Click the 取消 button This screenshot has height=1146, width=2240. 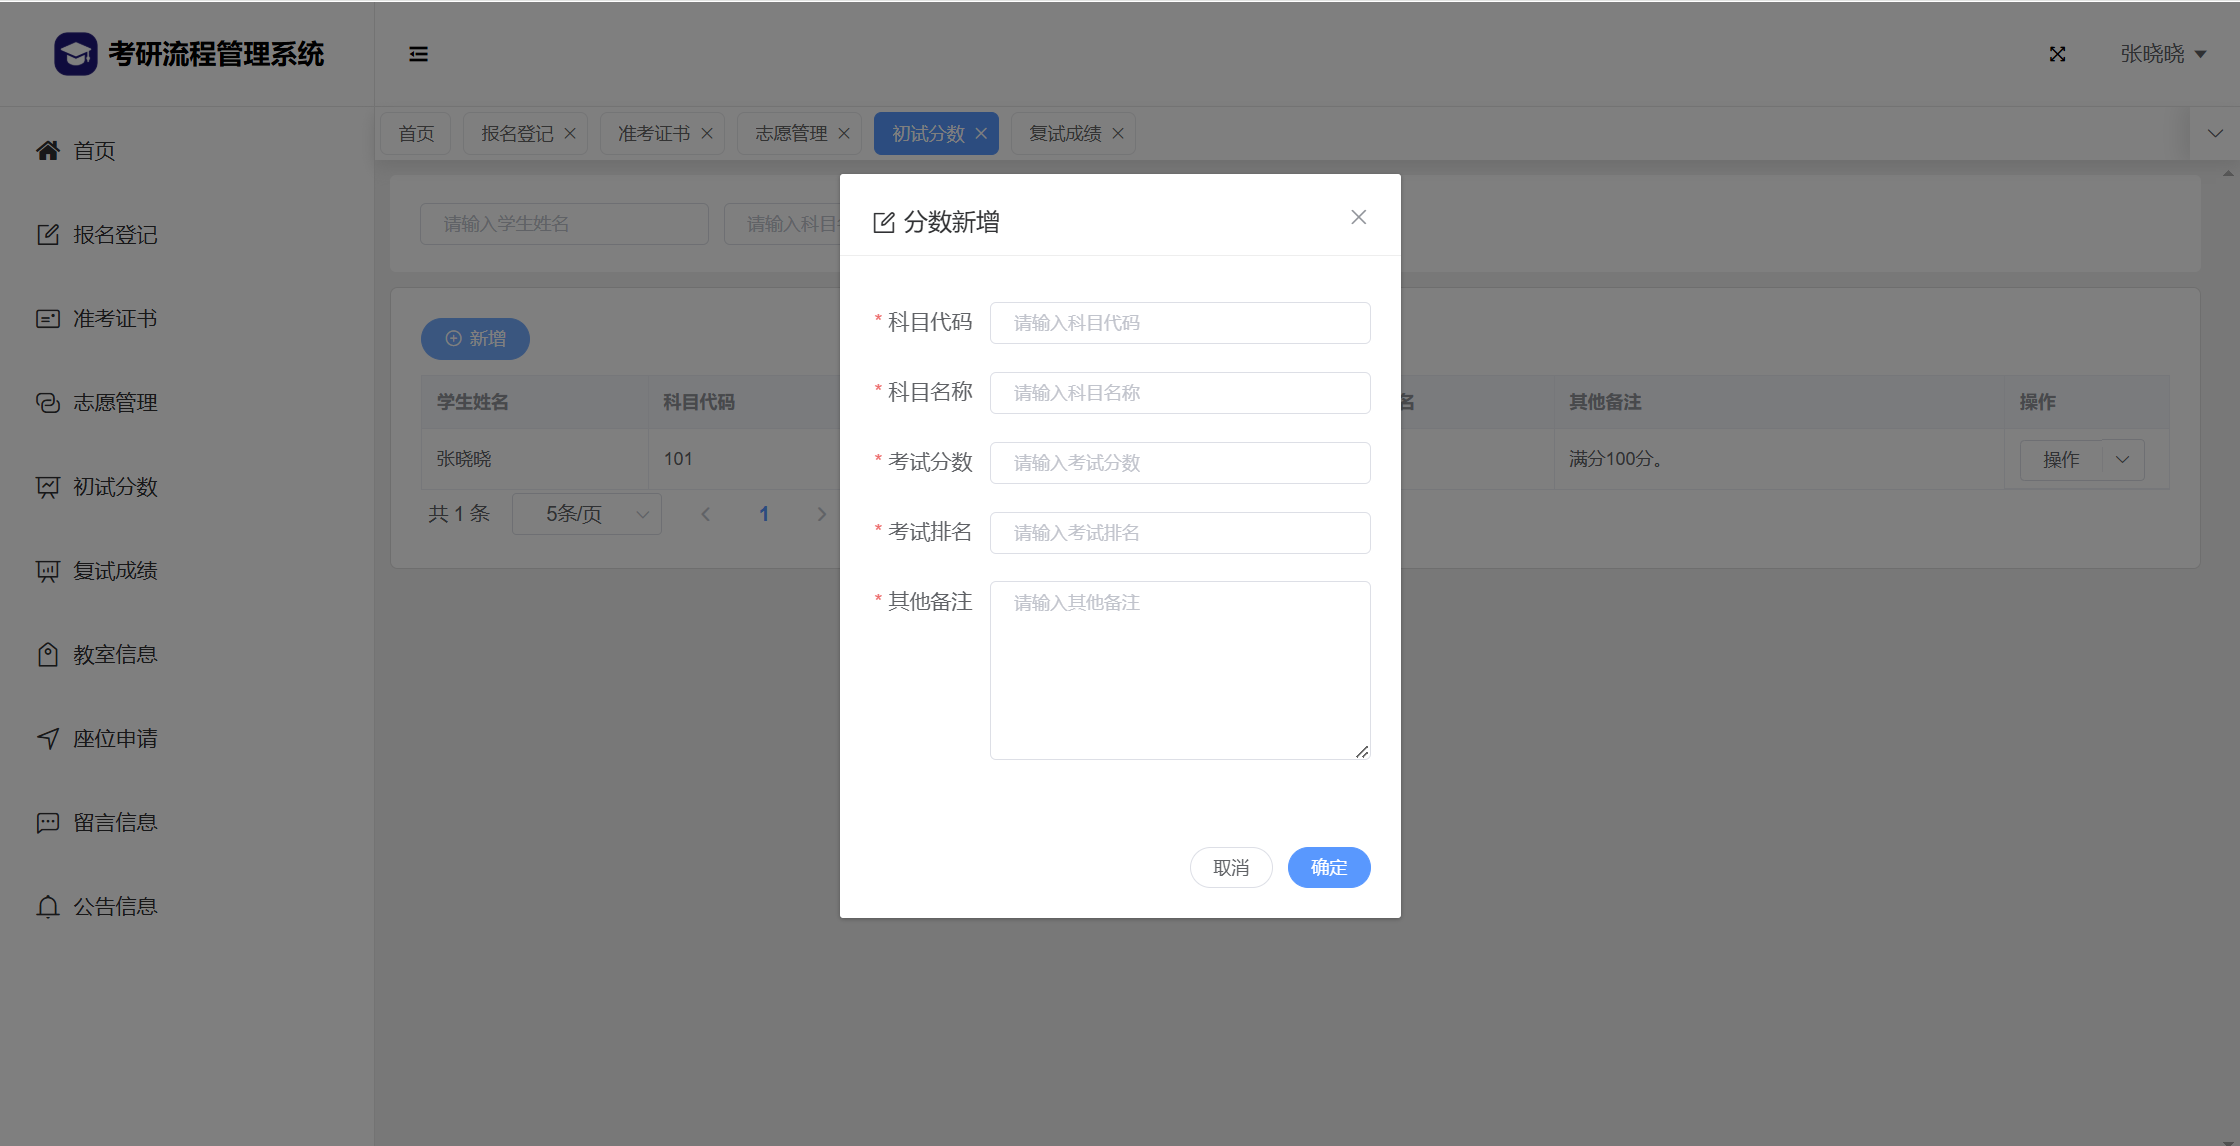pos(1231,868)
